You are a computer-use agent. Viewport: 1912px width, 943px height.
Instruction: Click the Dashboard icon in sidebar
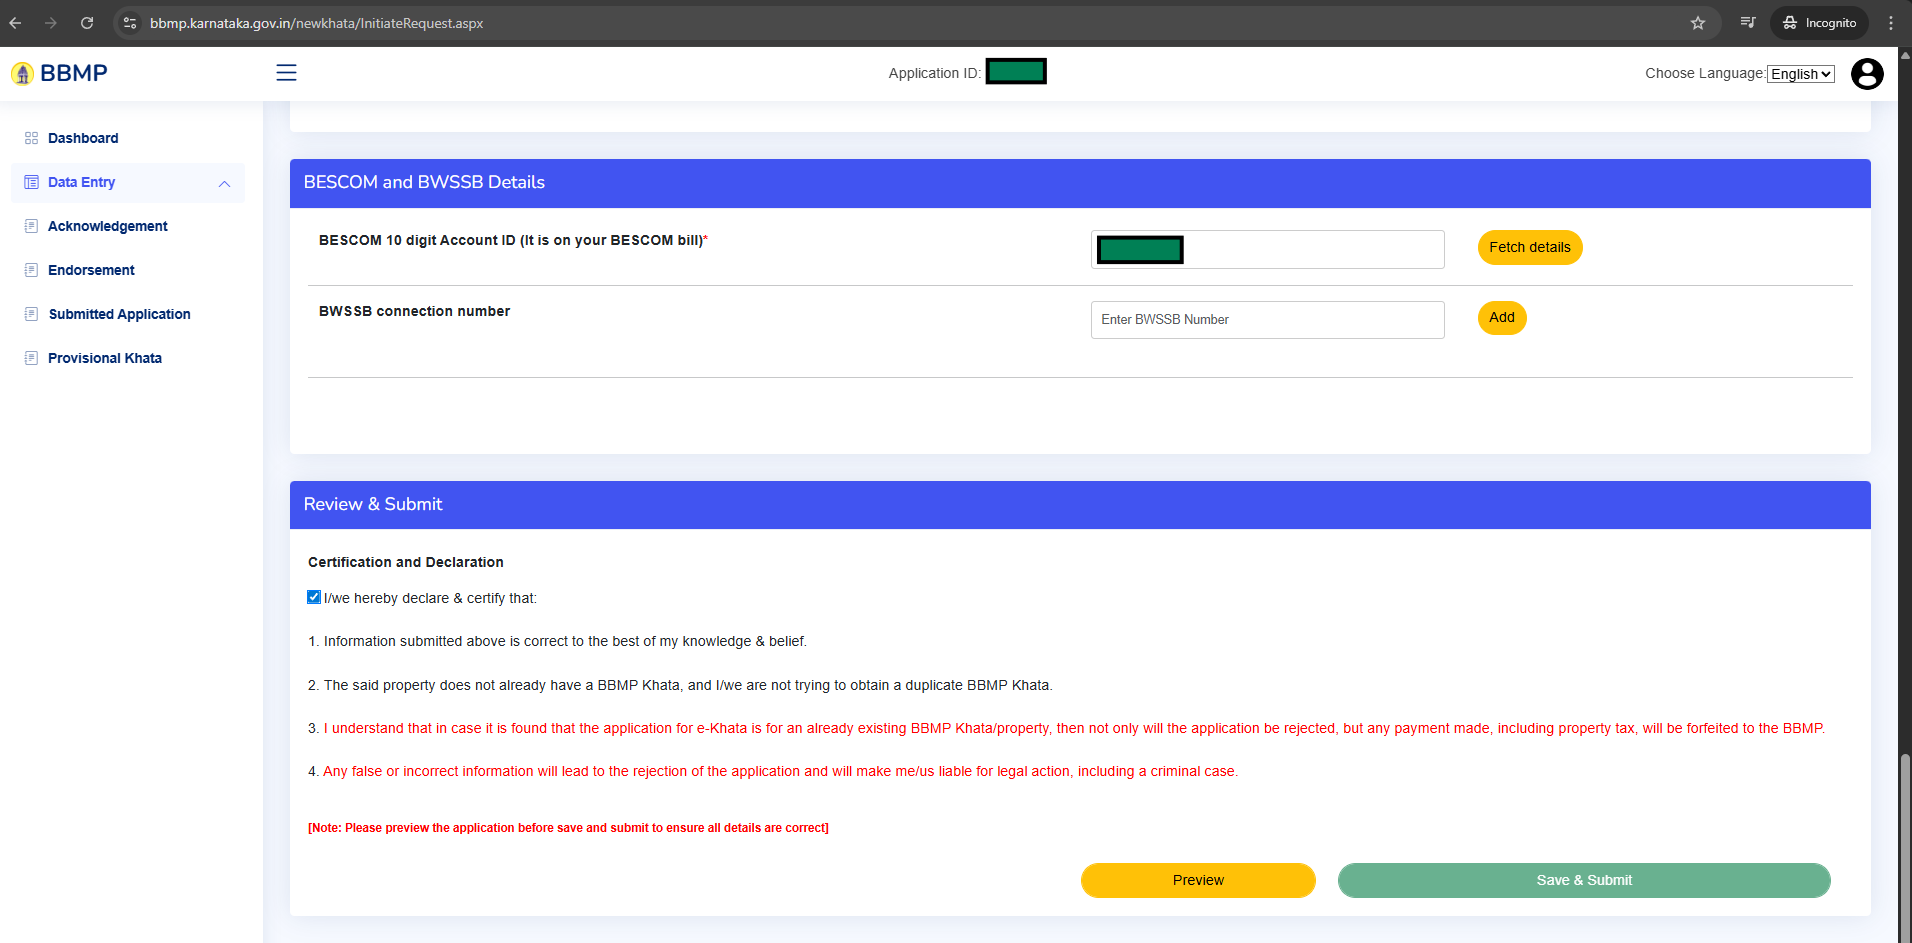click(x=31, y=138)
